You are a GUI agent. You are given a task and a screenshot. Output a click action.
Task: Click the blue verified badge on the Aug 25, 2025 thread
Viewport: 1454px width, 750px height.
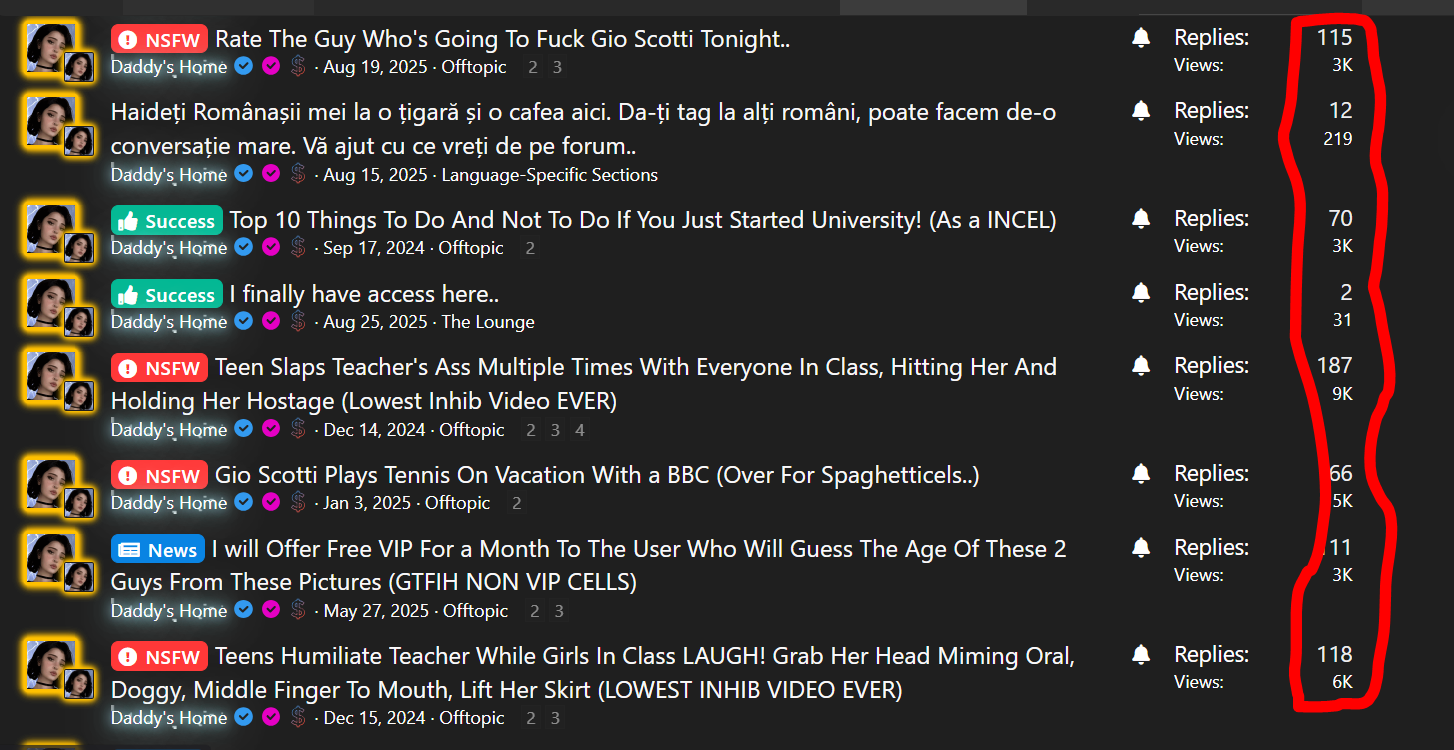(244, 321)
